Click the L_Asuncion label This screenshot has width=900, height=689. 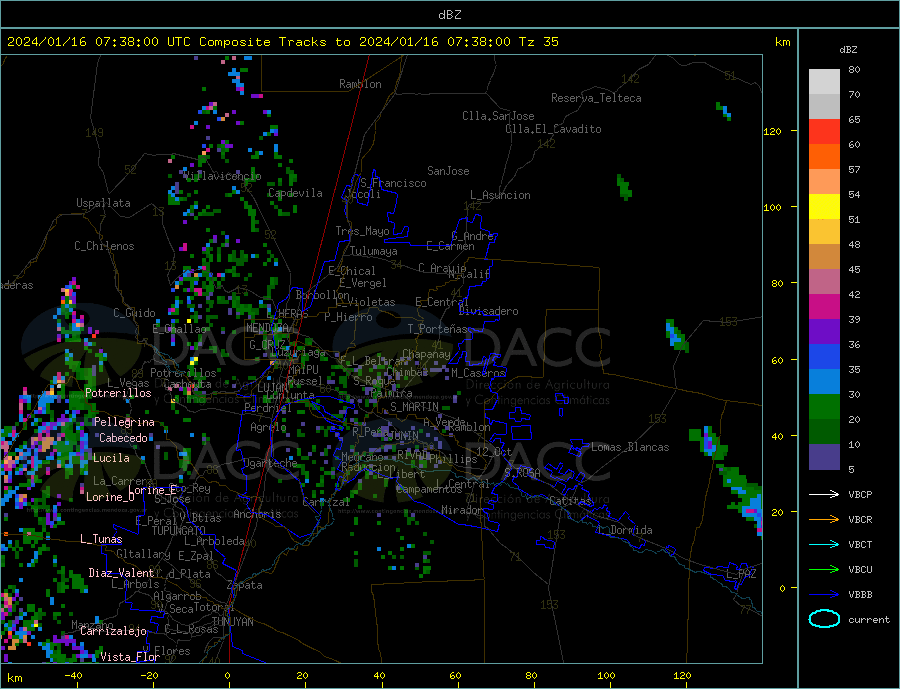(500, 195)
